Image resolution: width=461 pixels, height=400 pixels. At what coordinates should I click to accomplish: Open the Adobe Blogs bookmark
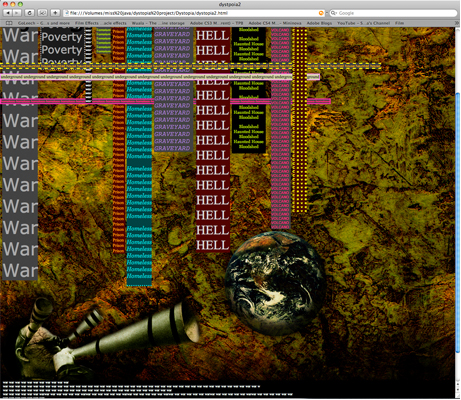(x=319, y=23)
